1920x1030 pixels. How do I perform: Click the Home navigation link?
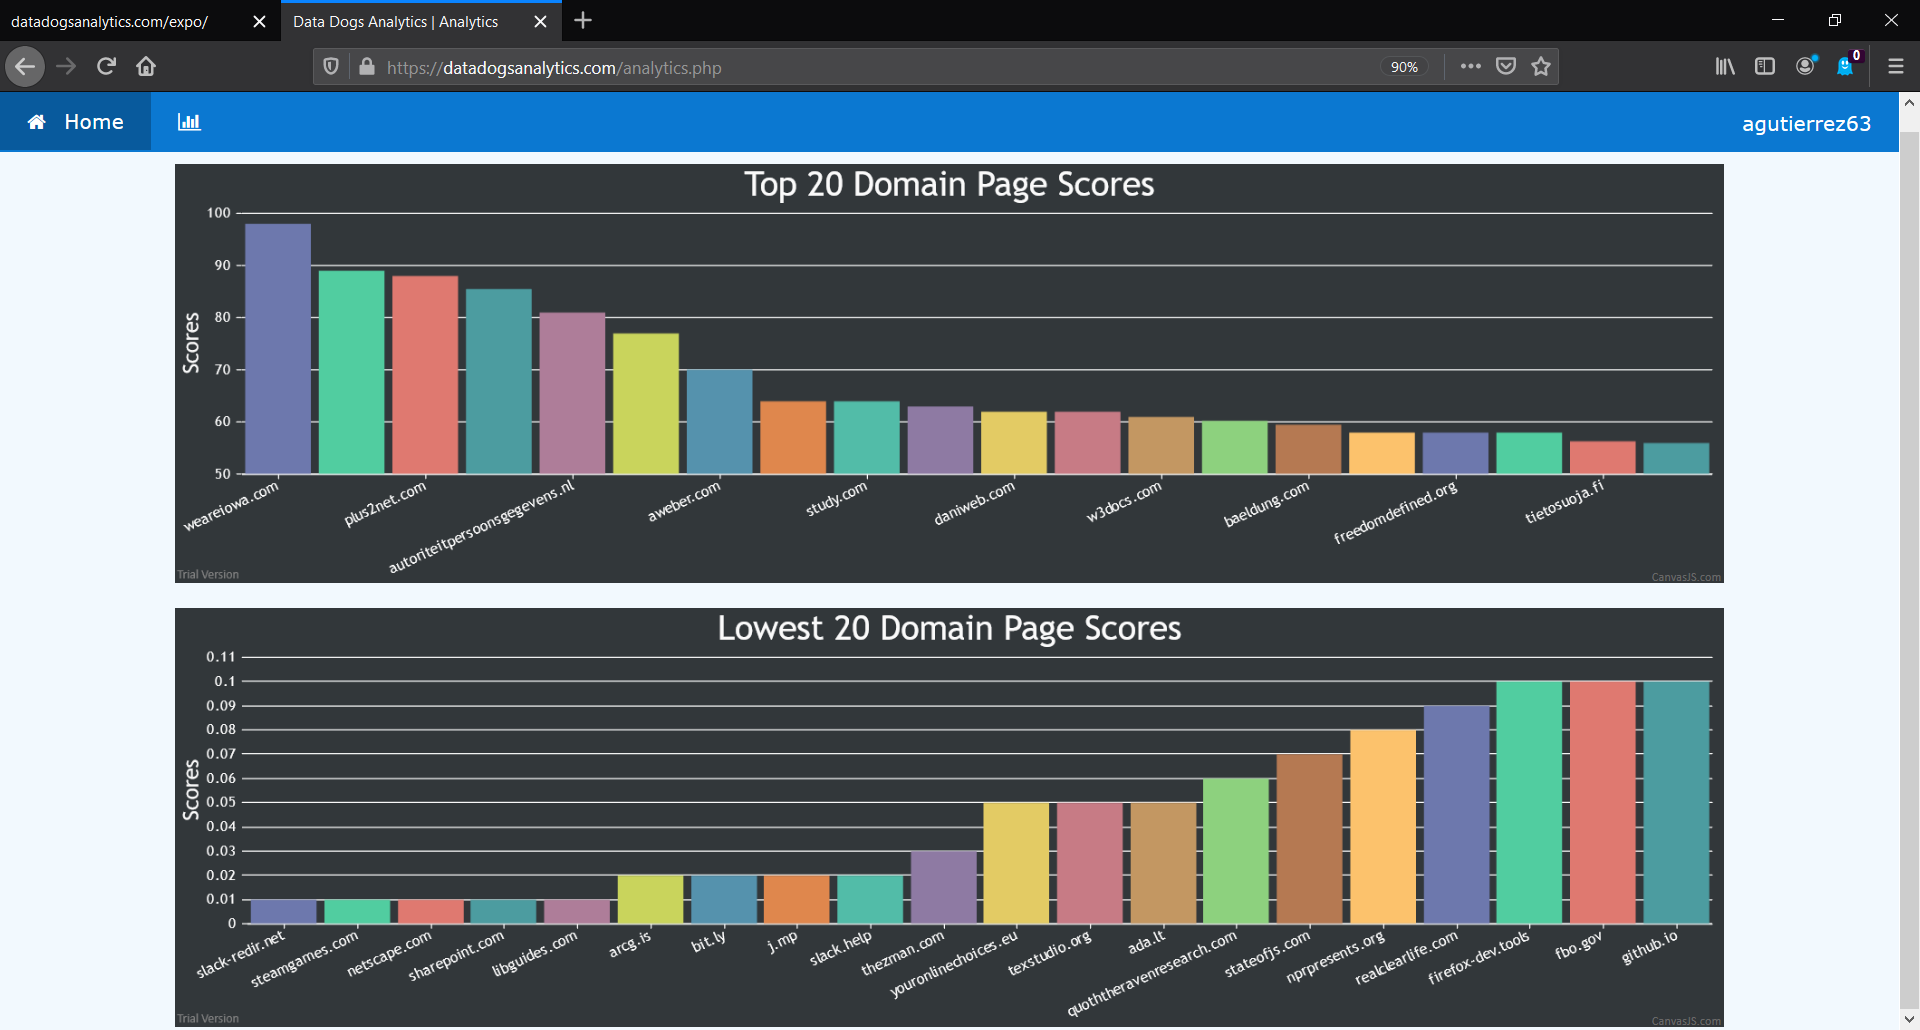[x=76, y=122]
